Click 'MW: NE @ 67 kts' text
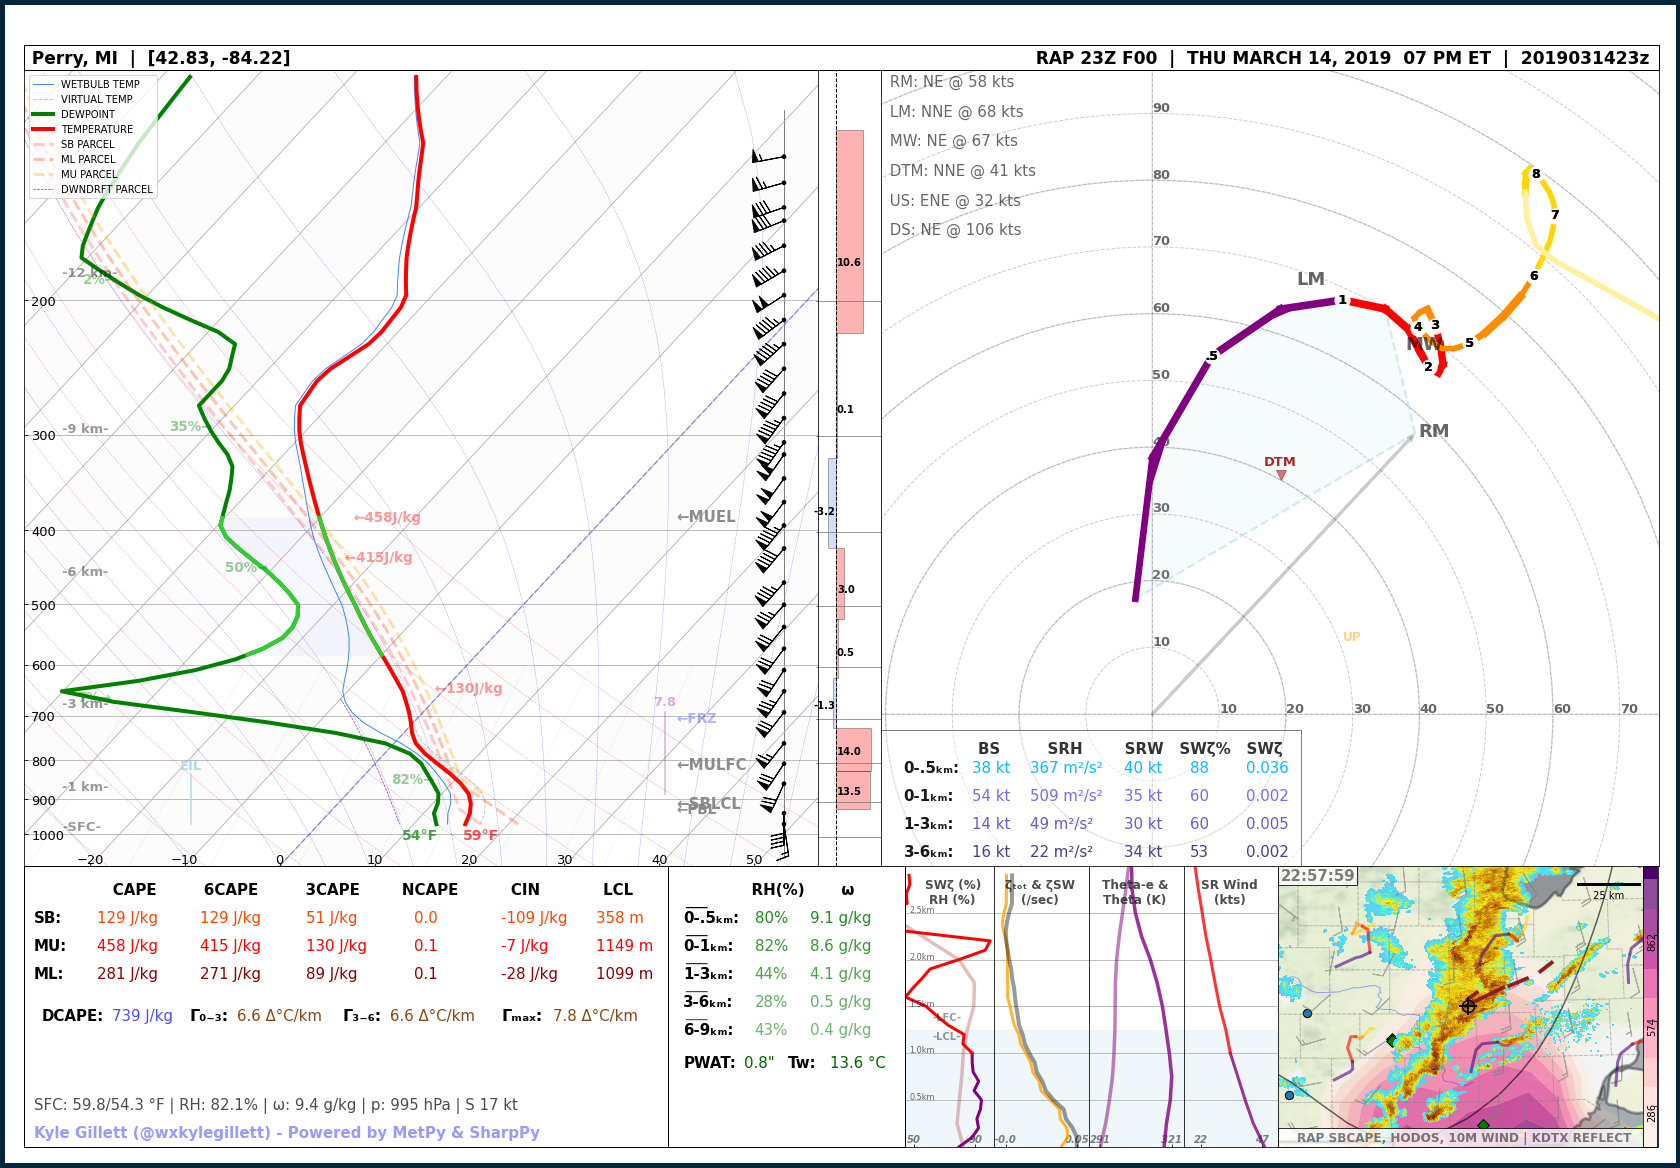The image size is (1680, 1168). (954, 141)
